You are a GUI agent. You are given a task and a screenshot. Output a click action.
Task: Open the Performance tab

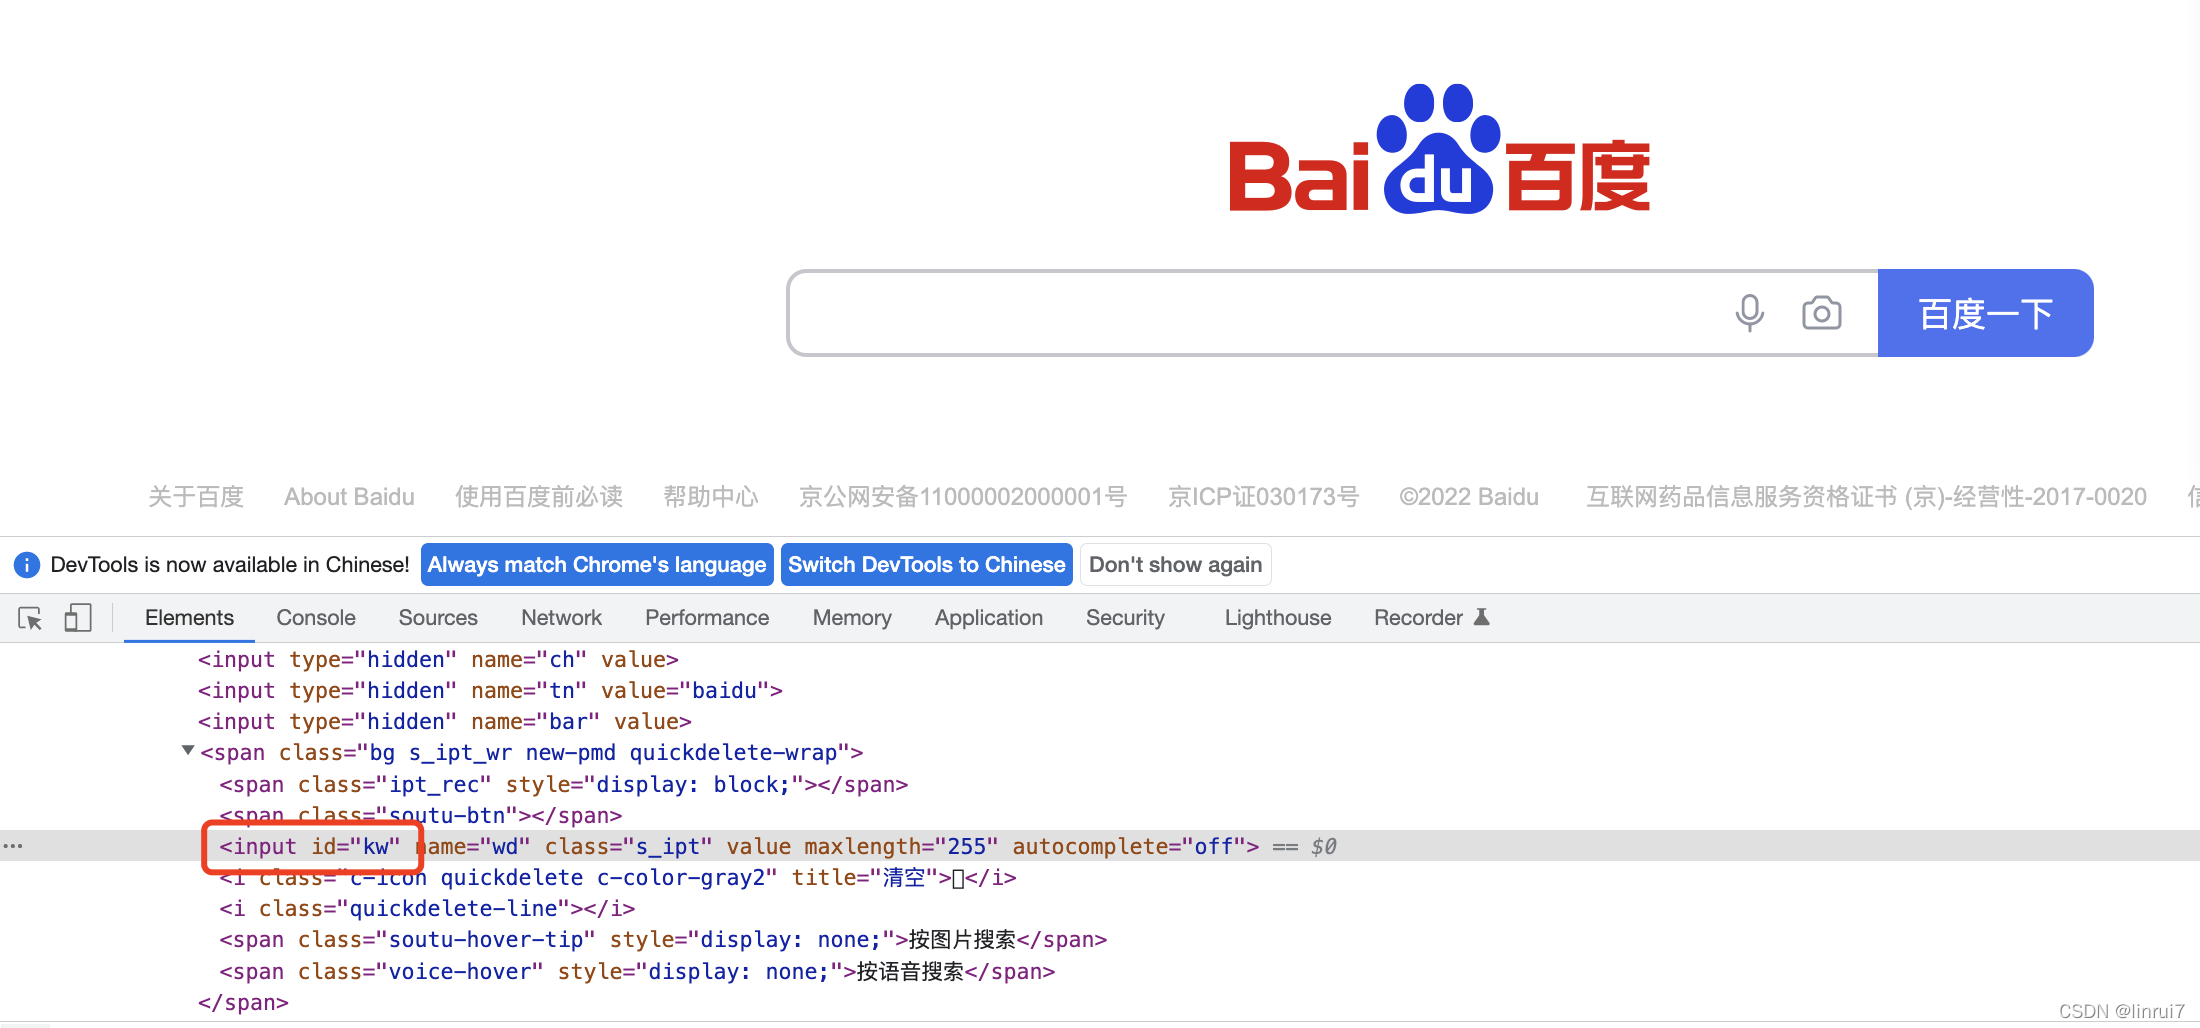tap(707, 618)
